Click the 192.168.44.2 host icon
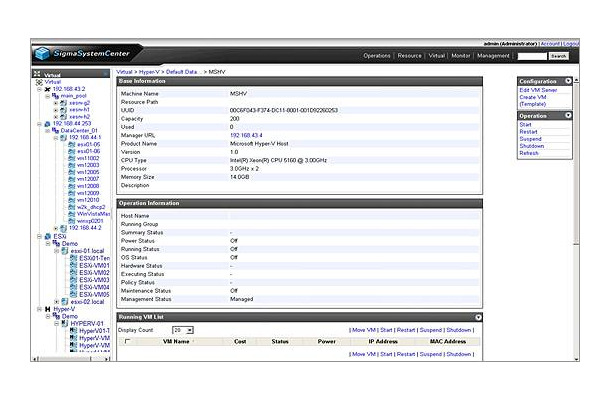 [x=63, y=228]
